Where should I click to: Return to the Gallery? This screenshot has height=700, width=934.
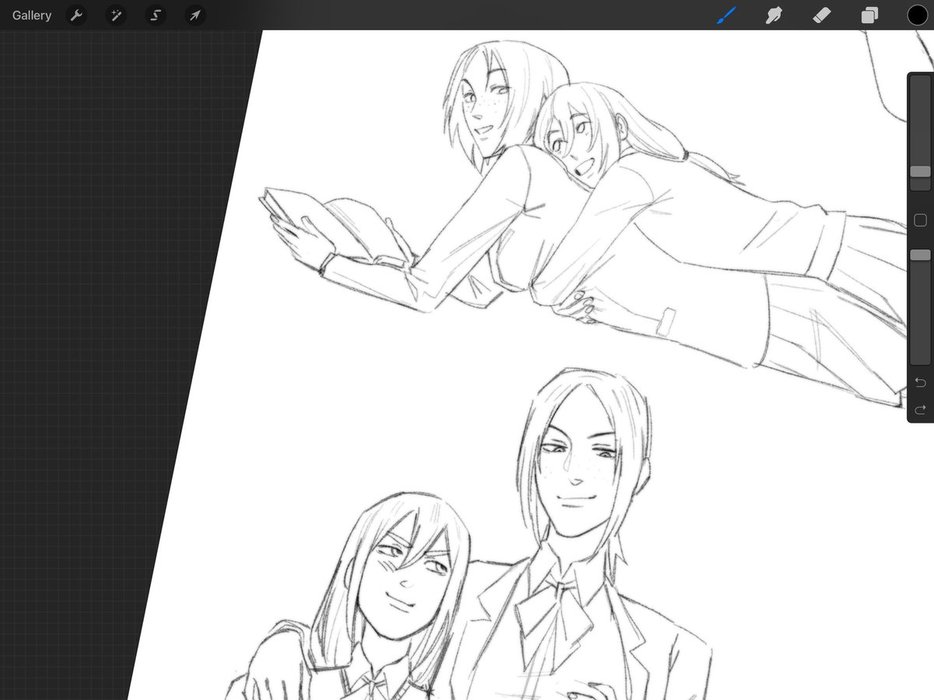click(x=32, y=15)
